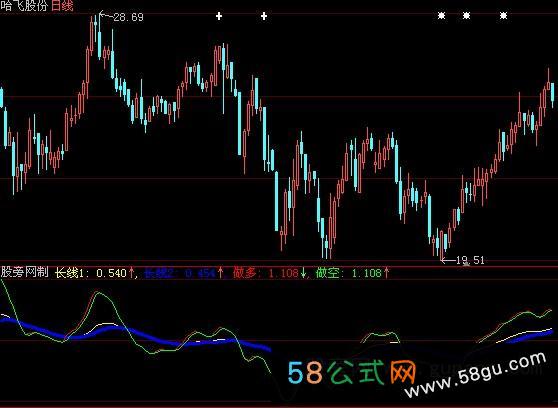The image size is (558, 408).
Task: Select the first white asterisk marker at top
Action: click(x=441, y=16)
